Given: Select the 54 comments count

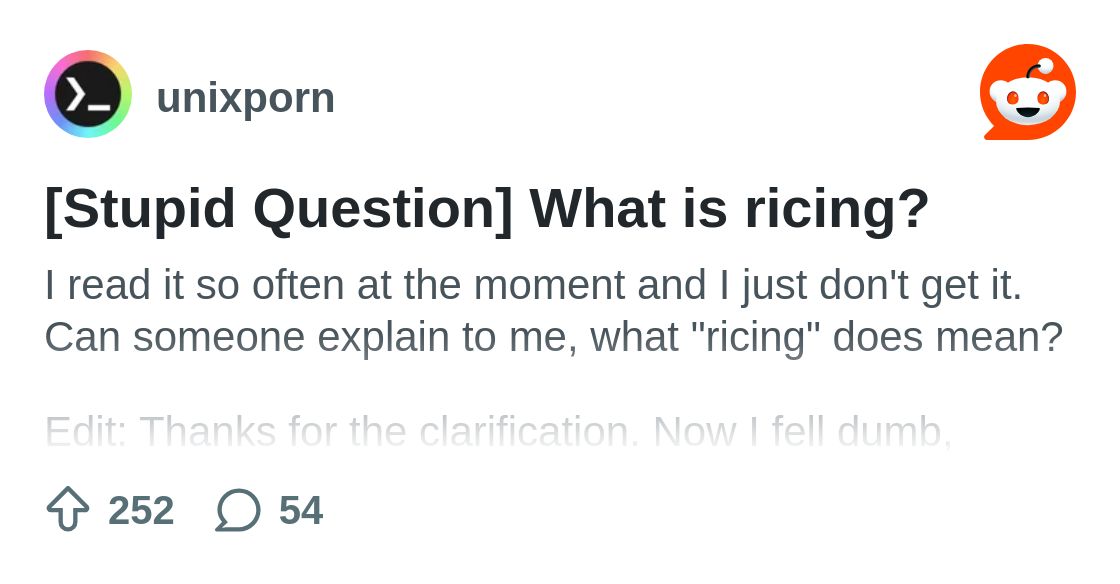Looking at the screenshot, I should coord(301,510).
